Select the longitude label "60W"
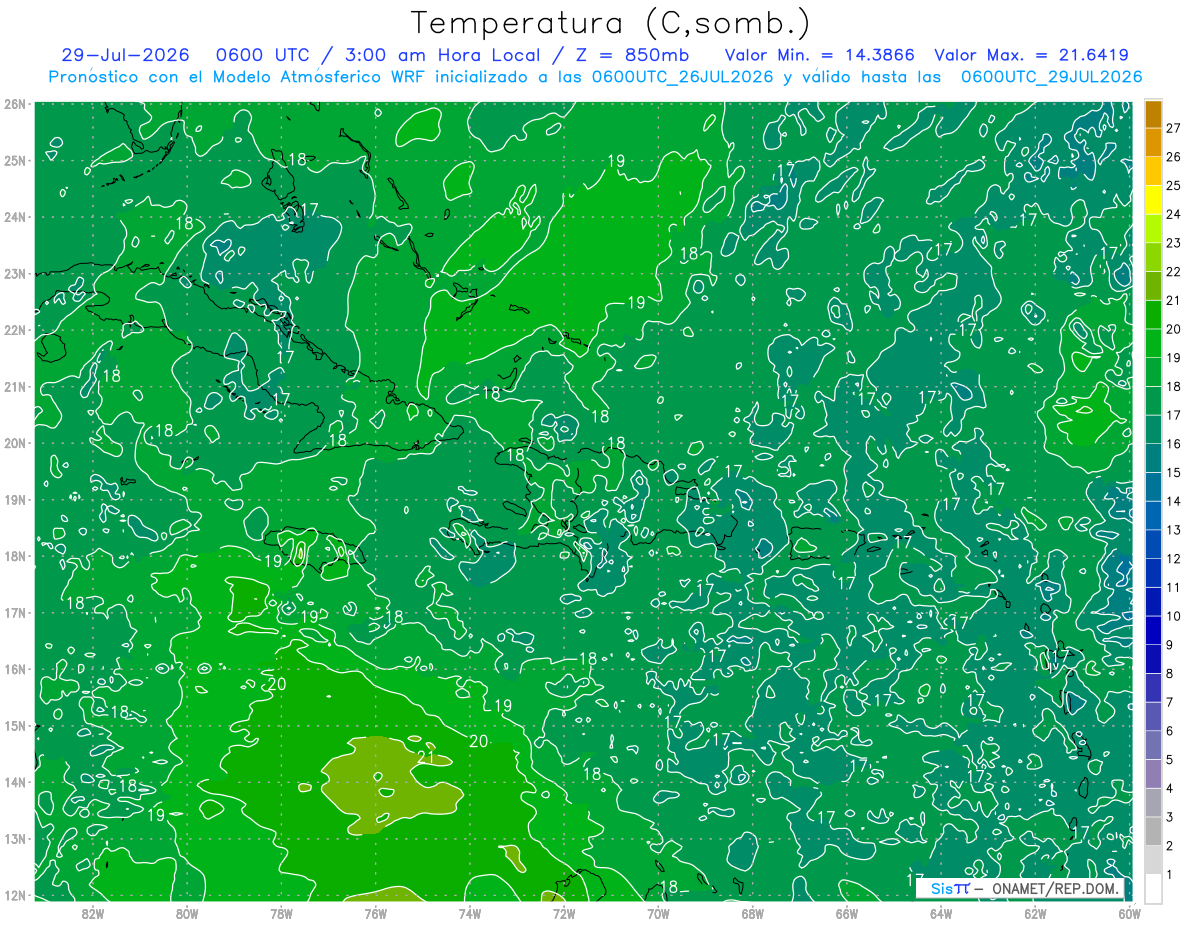1200x927 pixels. point(1129,913)
